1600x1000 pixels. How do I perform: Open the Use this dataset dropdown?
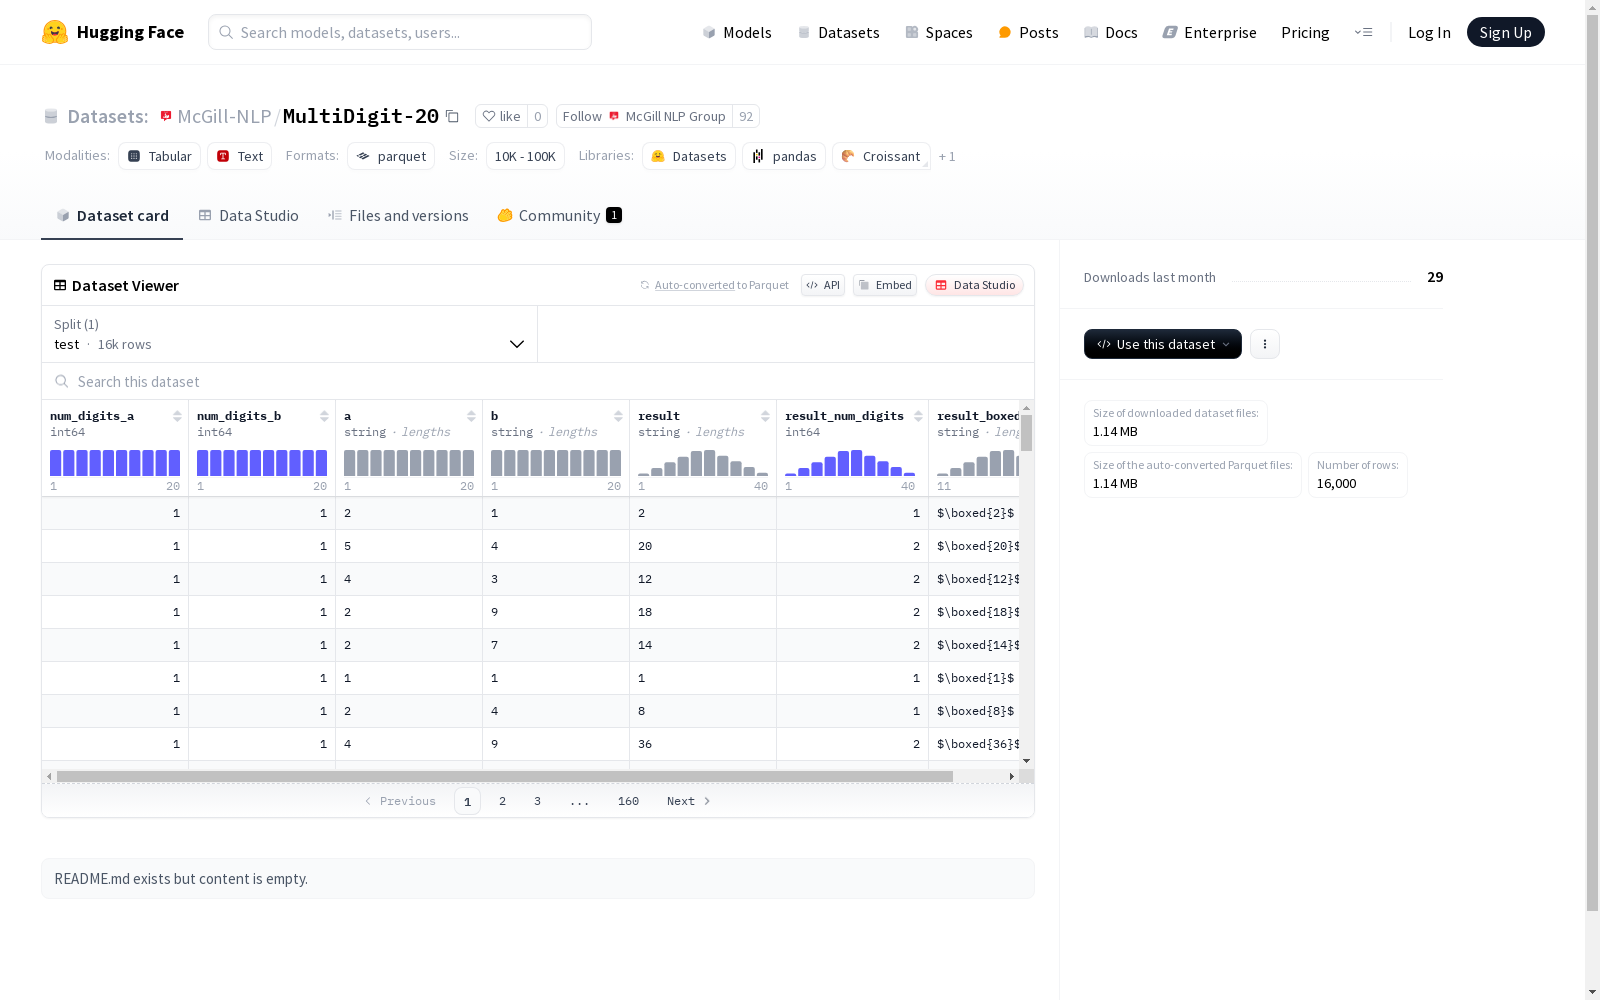1163,344
